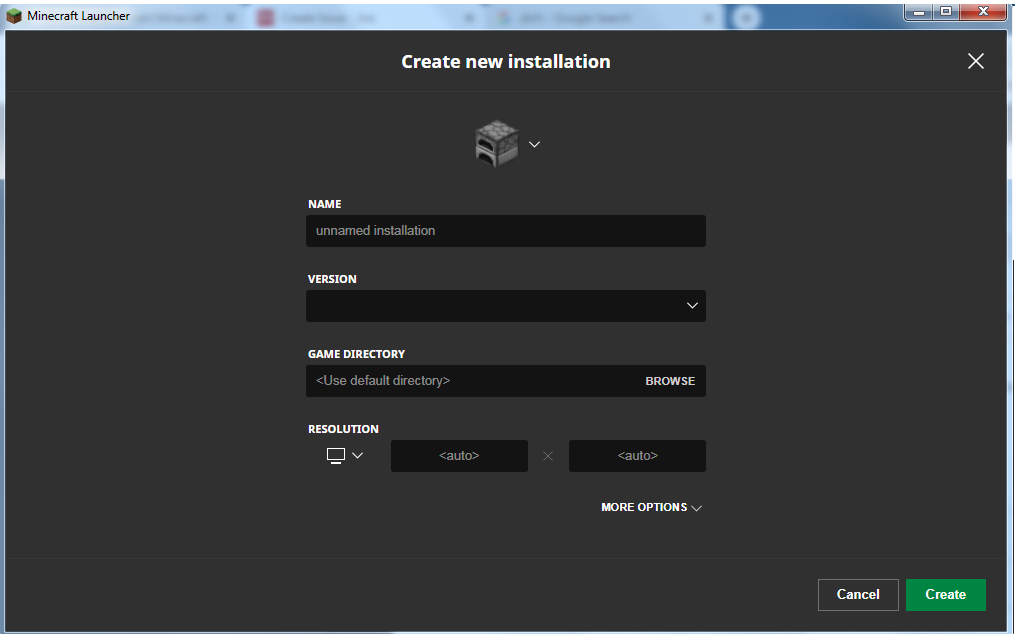Maximize the Minecraft Launcher window
The image size is (1015, 637).
pos(945,11)
